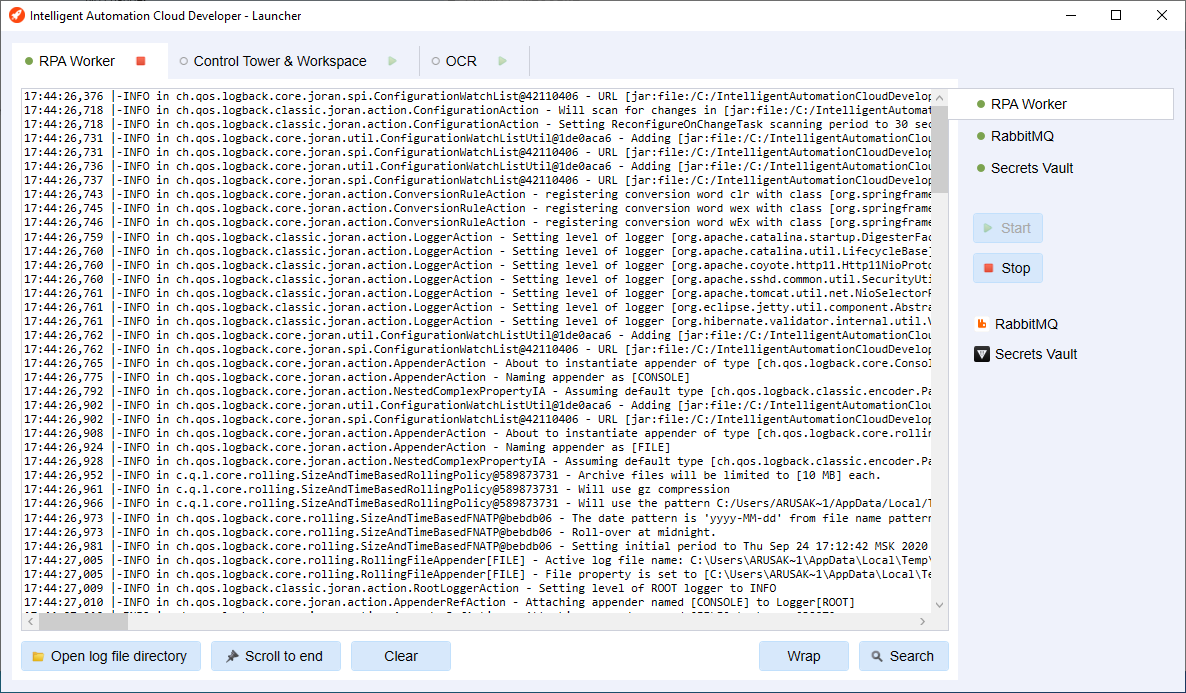Maximize the Launcher window
Viewport: 1186px width, 693px height.
coord(1116,15)
